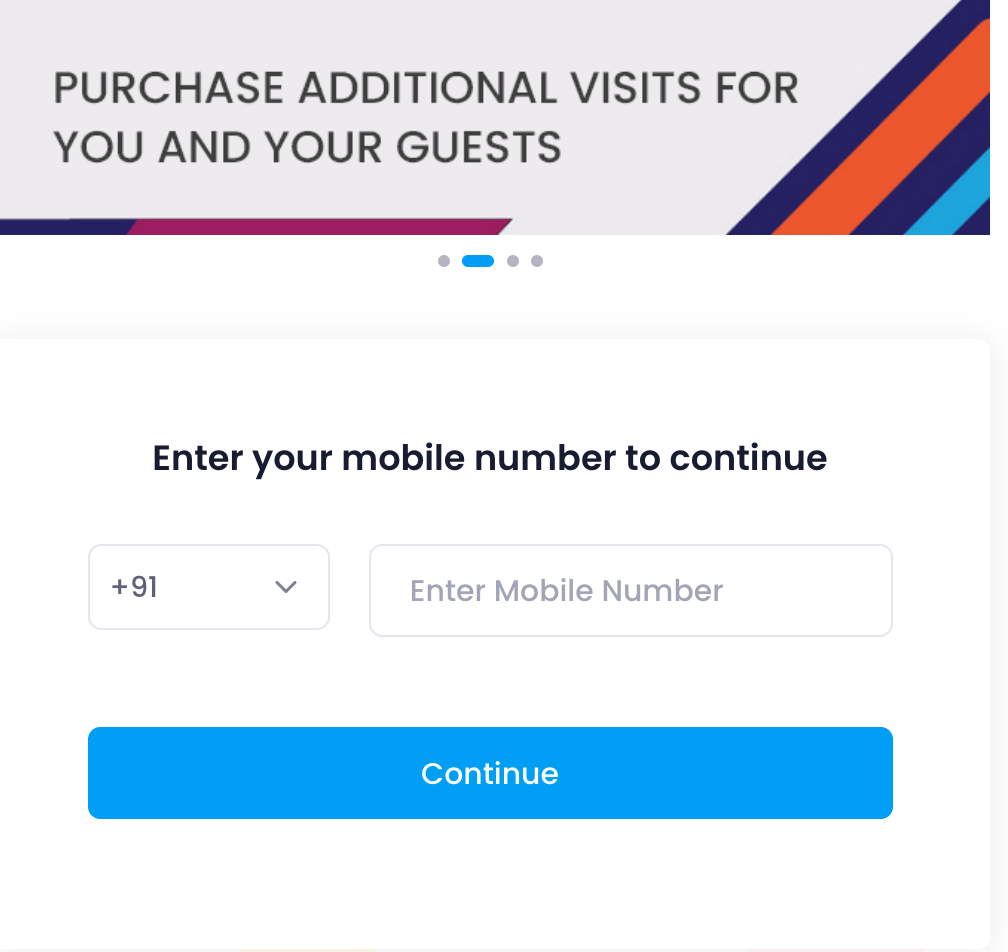Click the "Continue" label text
1008x952 pixels.
(490, 773)
